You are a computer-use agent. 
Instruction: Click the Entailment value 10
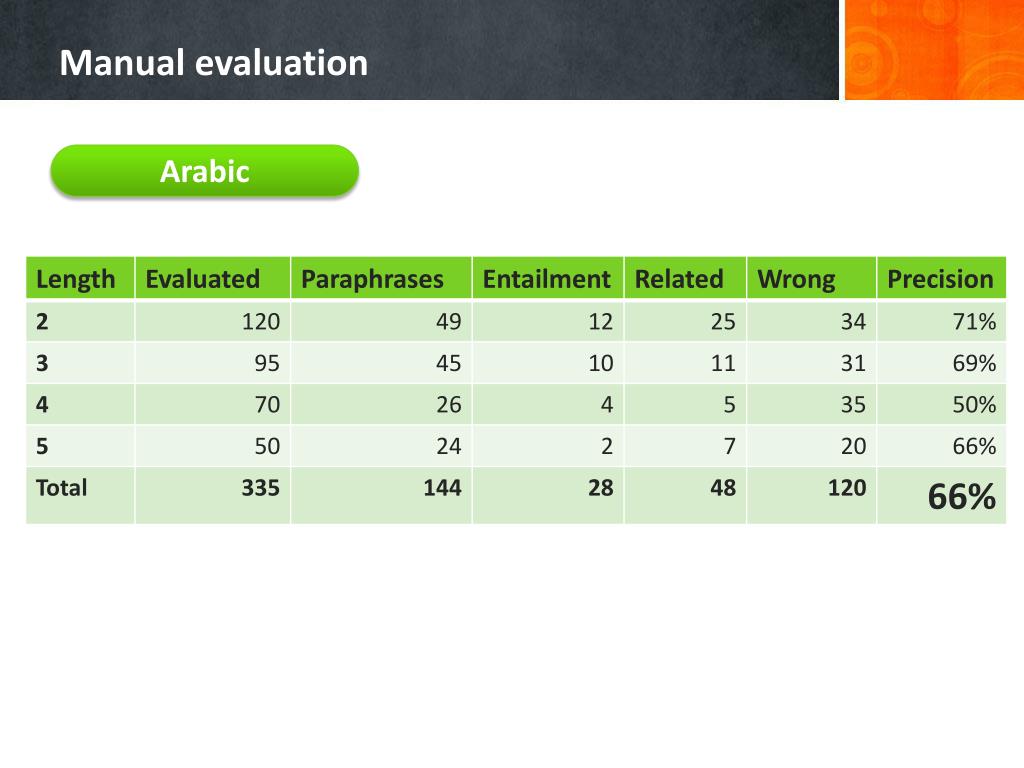[x=601, y=362]
